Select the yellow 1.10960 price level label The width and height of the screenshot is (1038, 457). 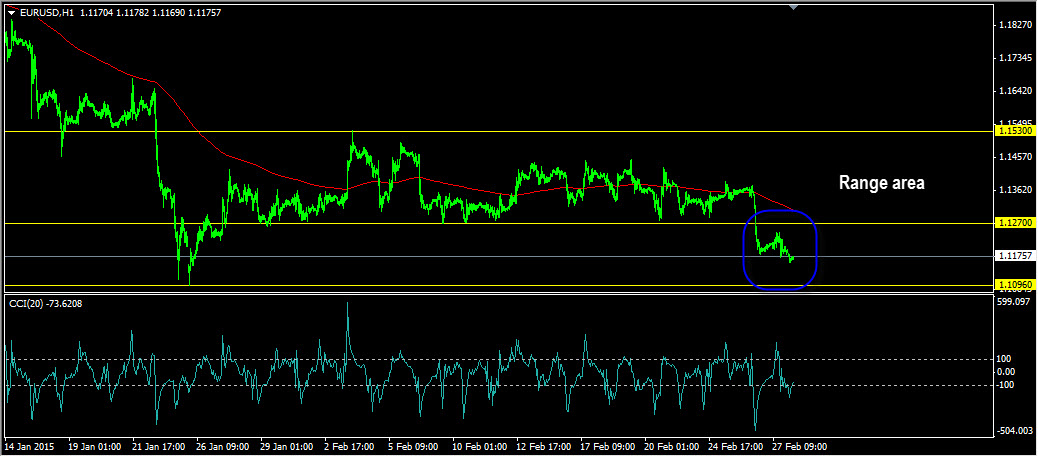click(1014, 285)
